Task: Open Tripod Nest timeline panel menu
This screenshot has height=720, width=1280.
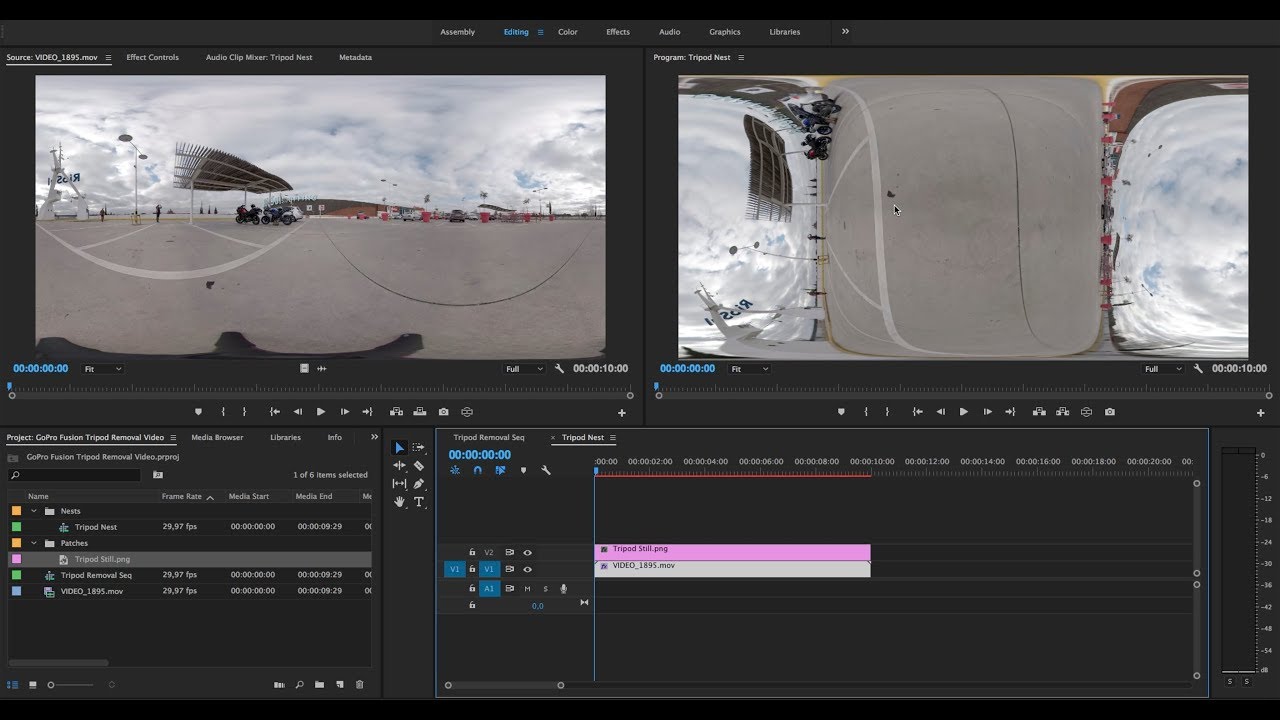Action: (613, 438)
